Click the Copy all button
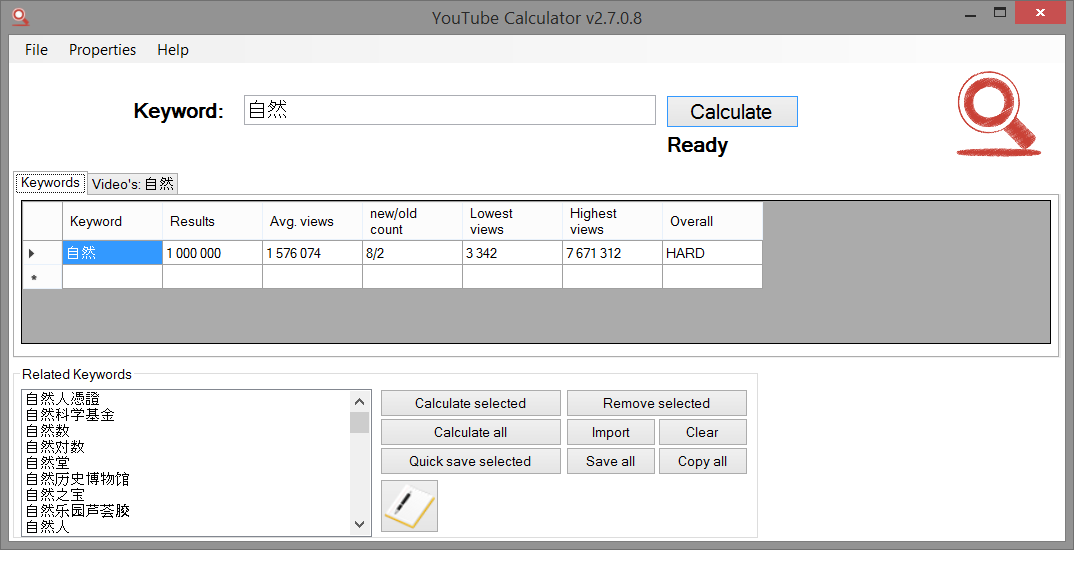1074x571 pixels. [702, 461]
